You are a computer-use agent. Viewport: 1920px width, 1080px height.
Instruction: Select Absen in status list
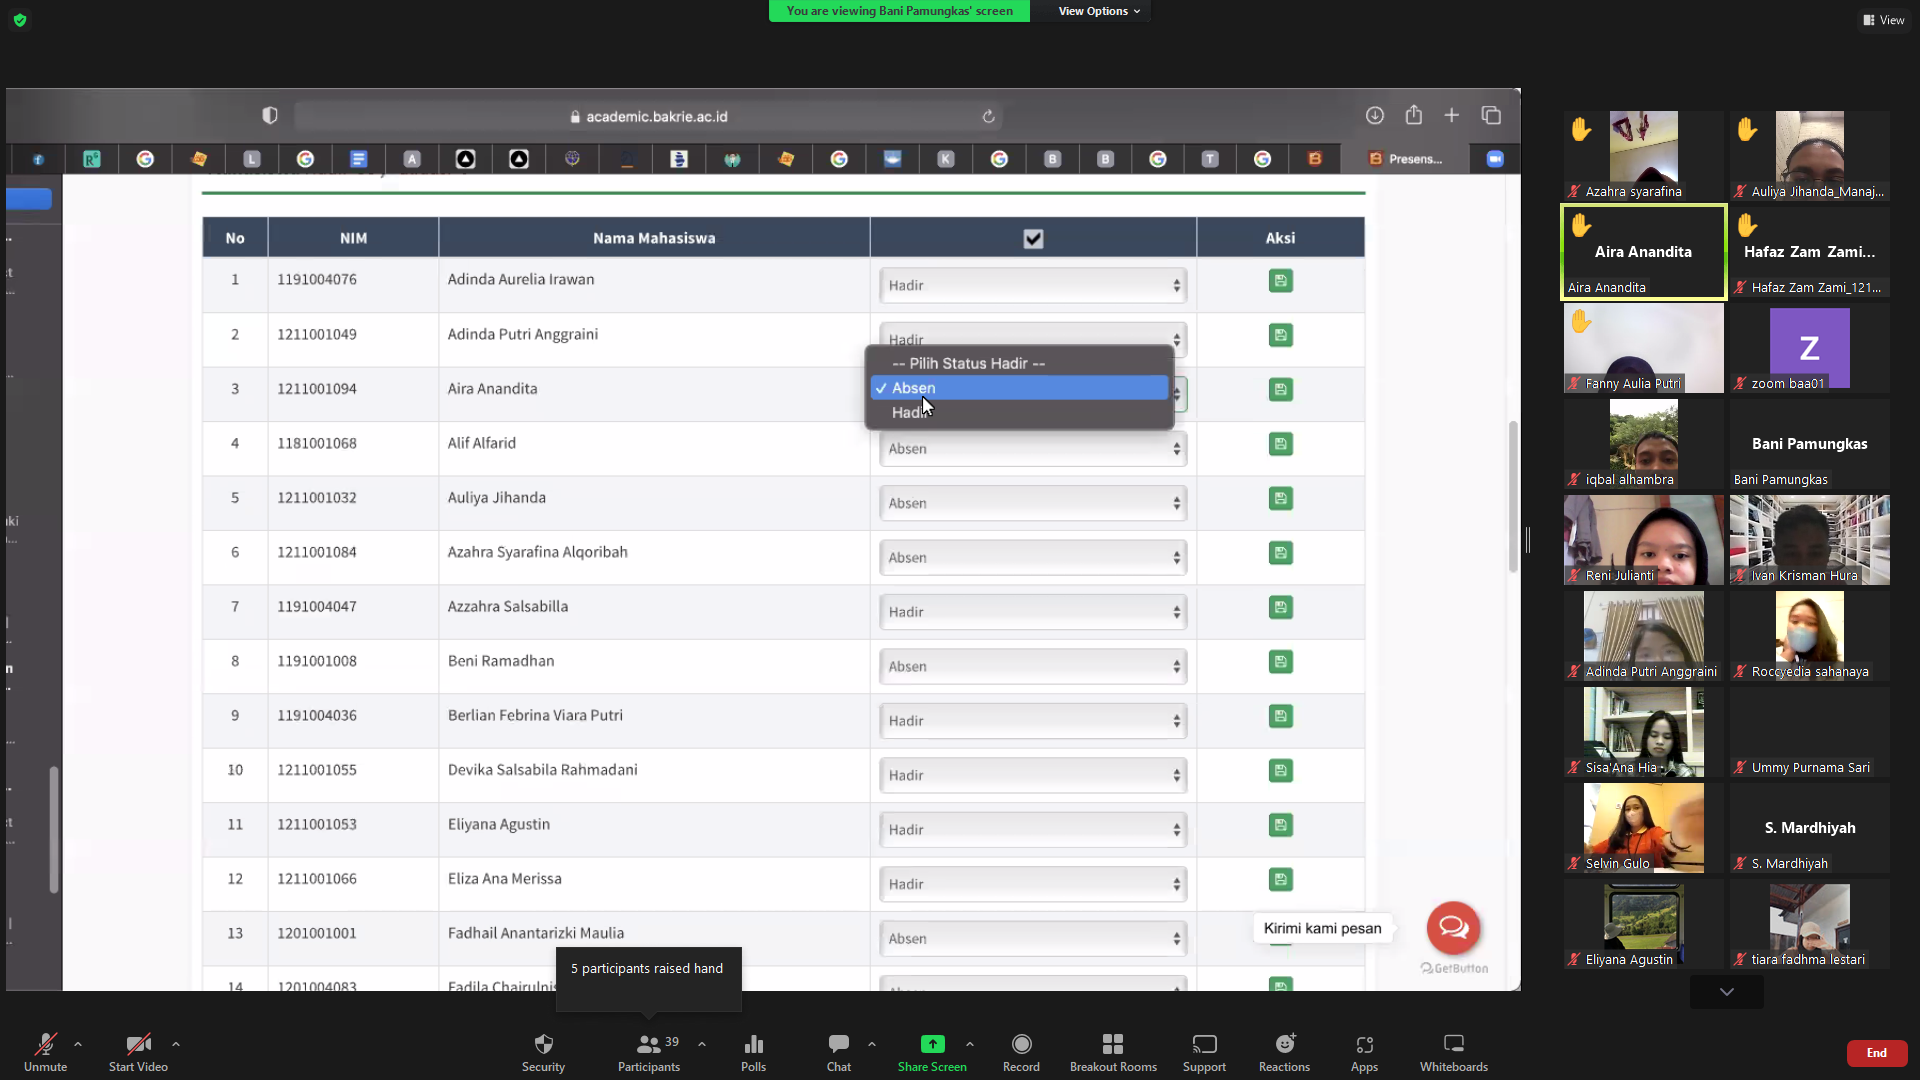(1019, 388)
